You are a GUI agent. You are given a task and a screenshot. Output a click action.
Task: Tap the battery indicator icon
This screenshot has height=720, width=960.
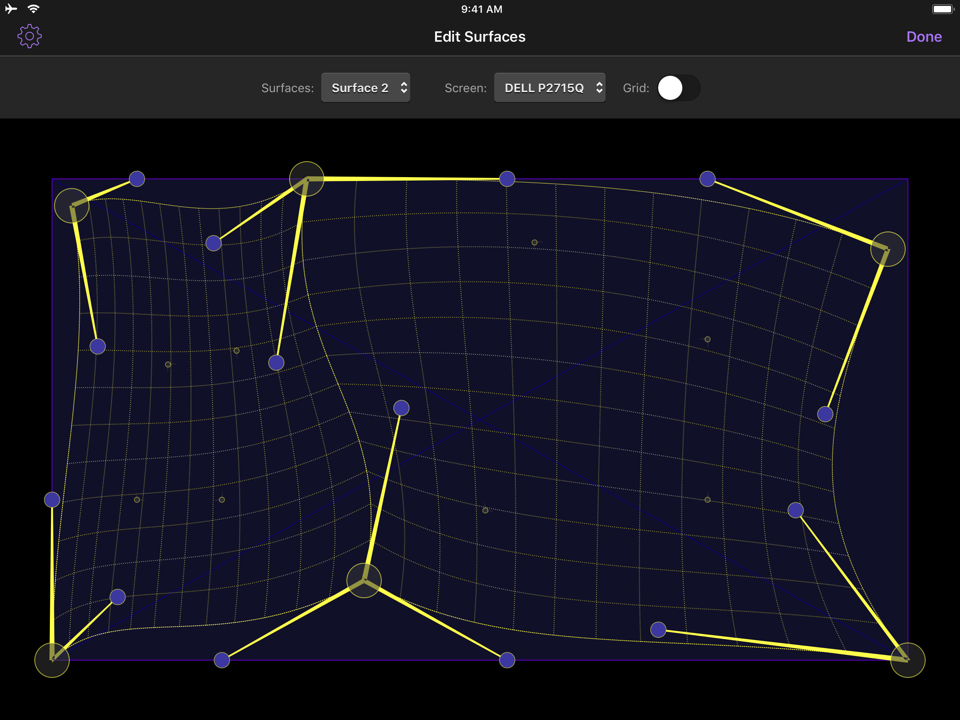coord(942,9)
